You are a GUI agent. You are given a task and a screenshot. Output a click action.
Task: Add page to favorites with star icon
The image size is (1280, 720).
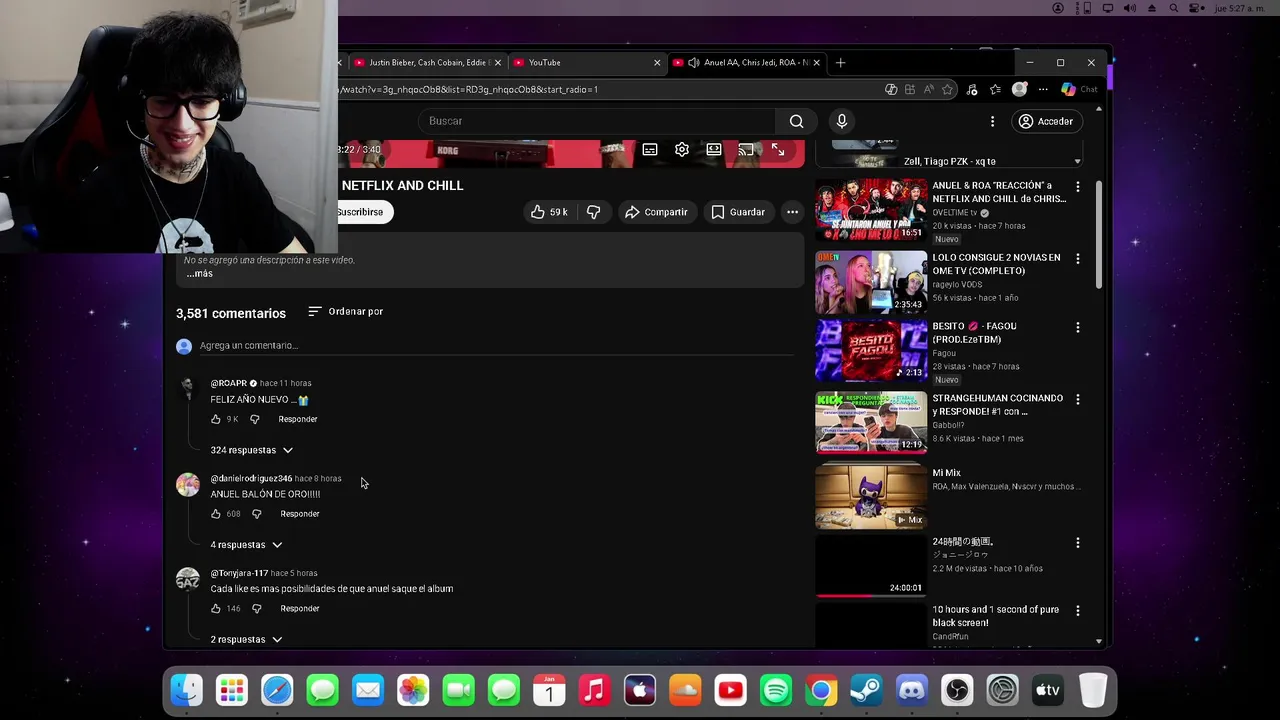pos(947,89)
